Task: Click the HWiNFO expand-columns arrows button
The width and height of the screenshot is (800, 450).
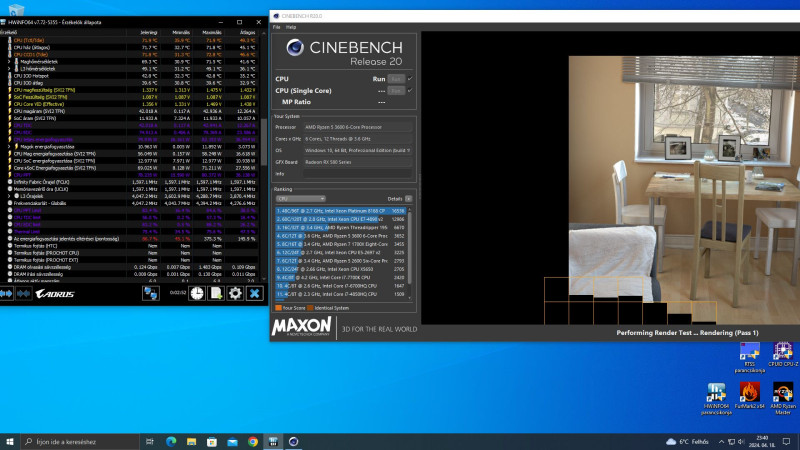Action: click(x=6, y=293)
